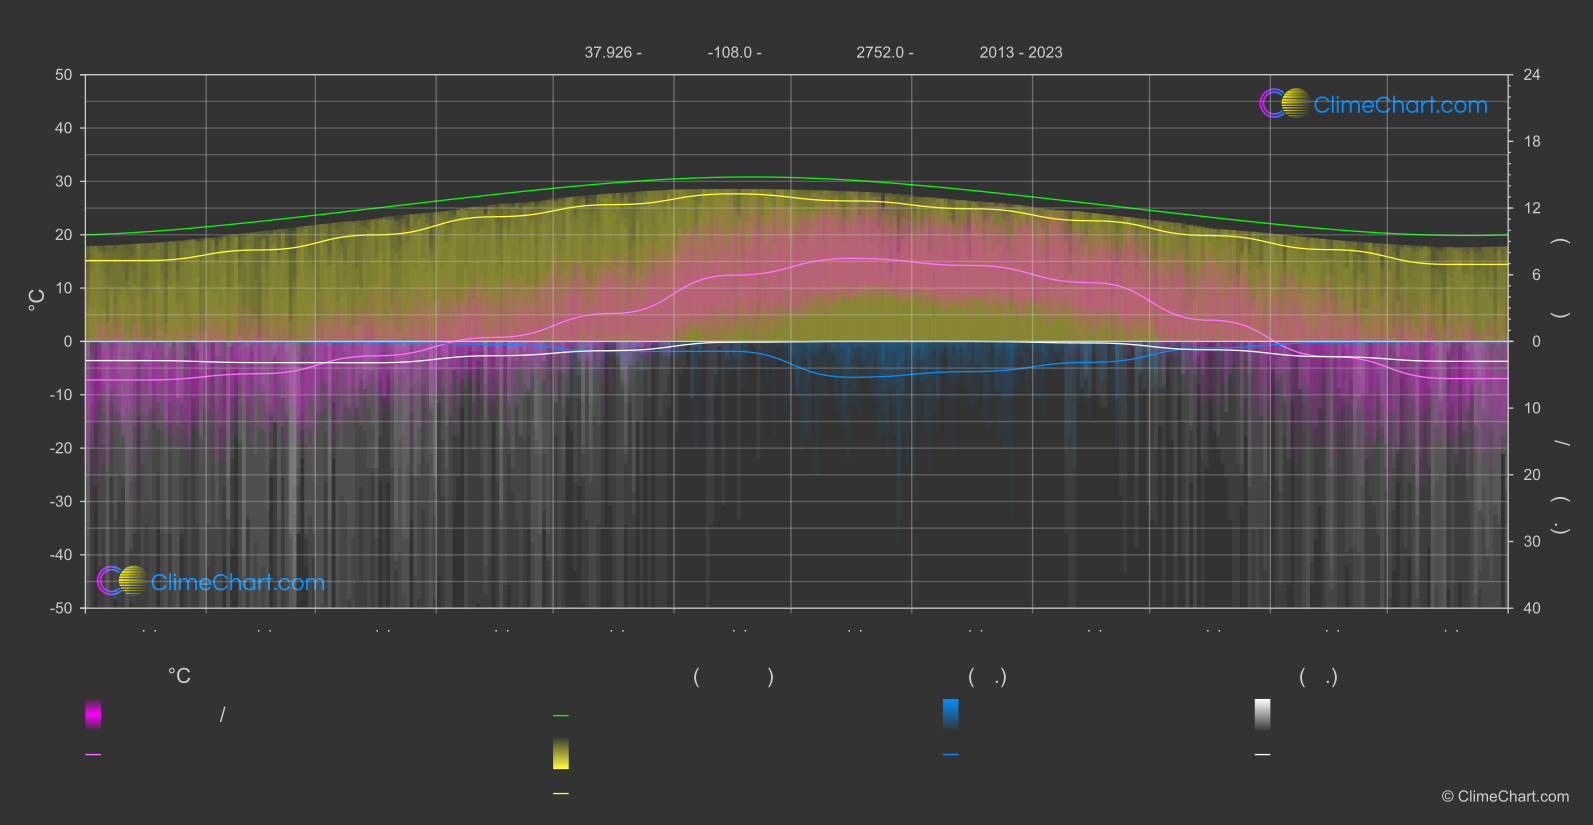This screenshot has width=1593, height=825.
Task: Click the vertical °C axis title
Action: (36, 300)
